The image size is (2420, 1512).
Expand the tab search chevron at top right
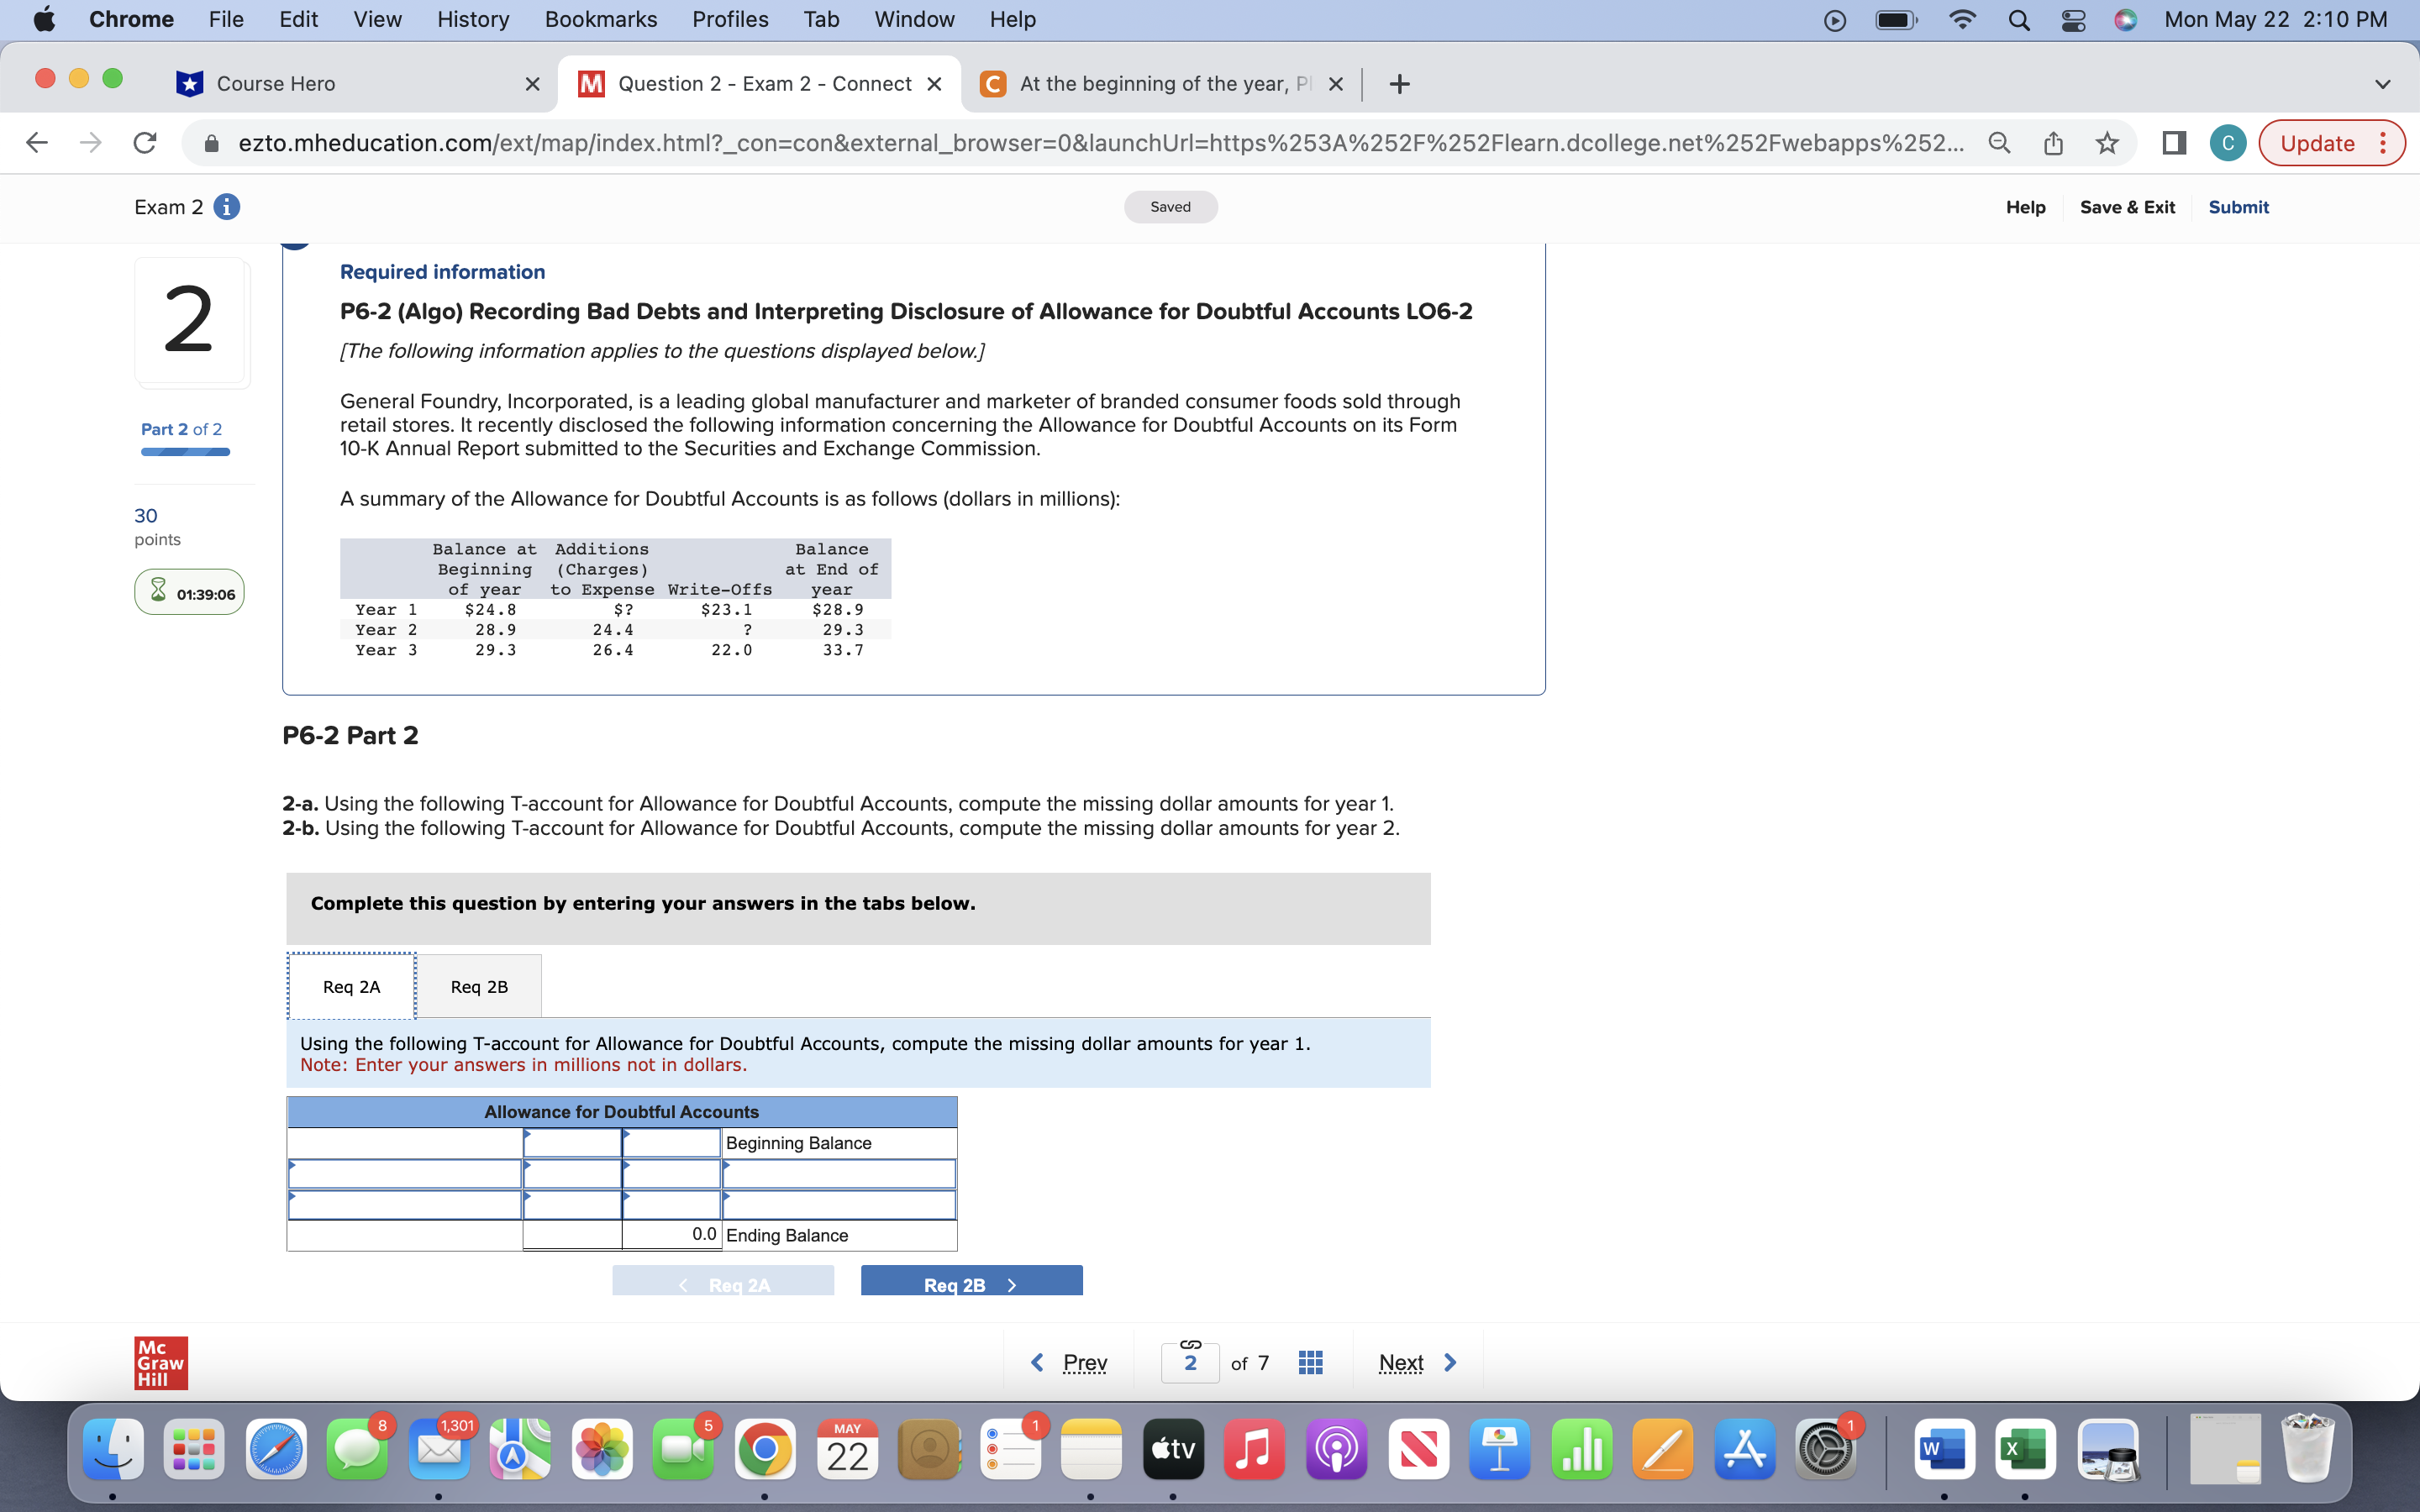pyautogui.click(x=2382, y=84)
